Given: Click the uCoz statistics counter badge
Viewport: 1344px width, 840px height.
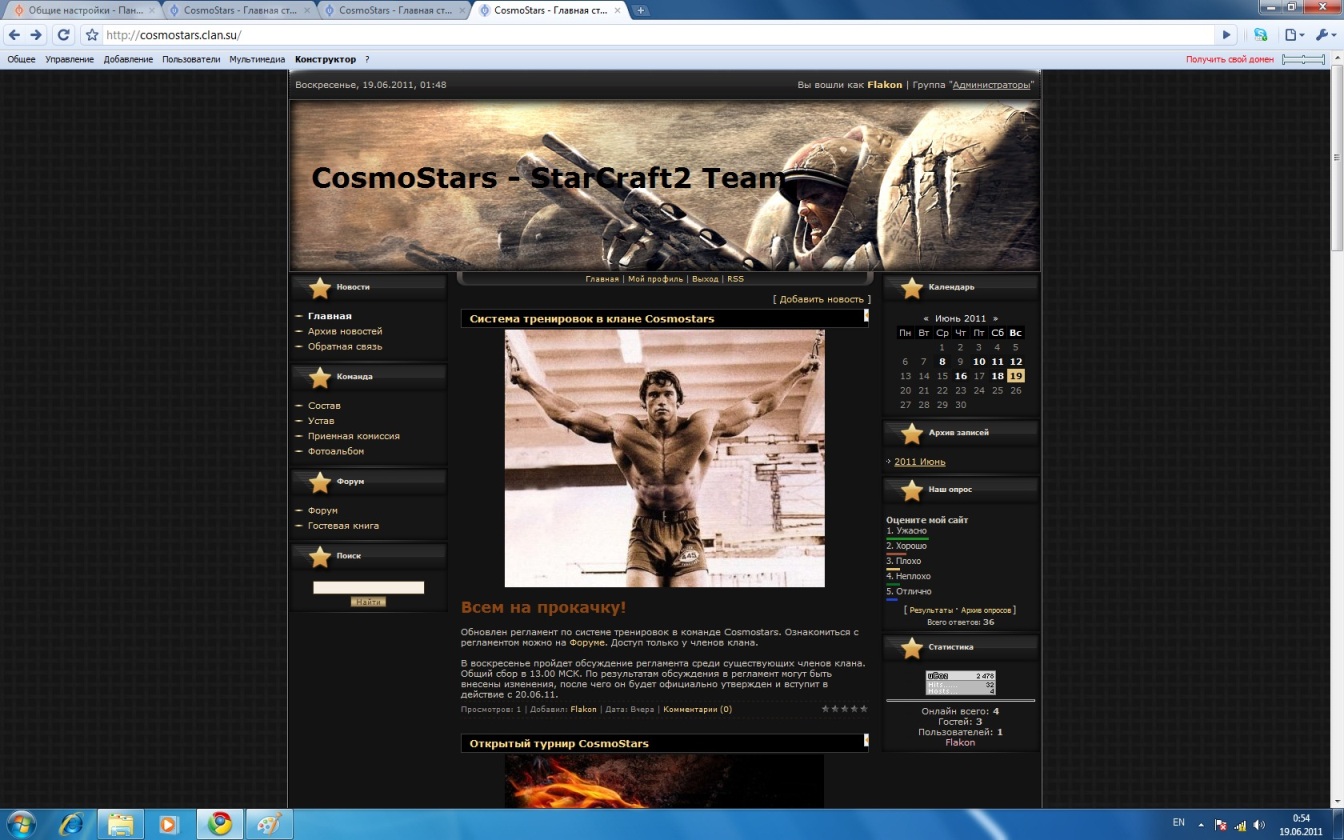Looking at the screenshot, I should (x=960, y=683).
